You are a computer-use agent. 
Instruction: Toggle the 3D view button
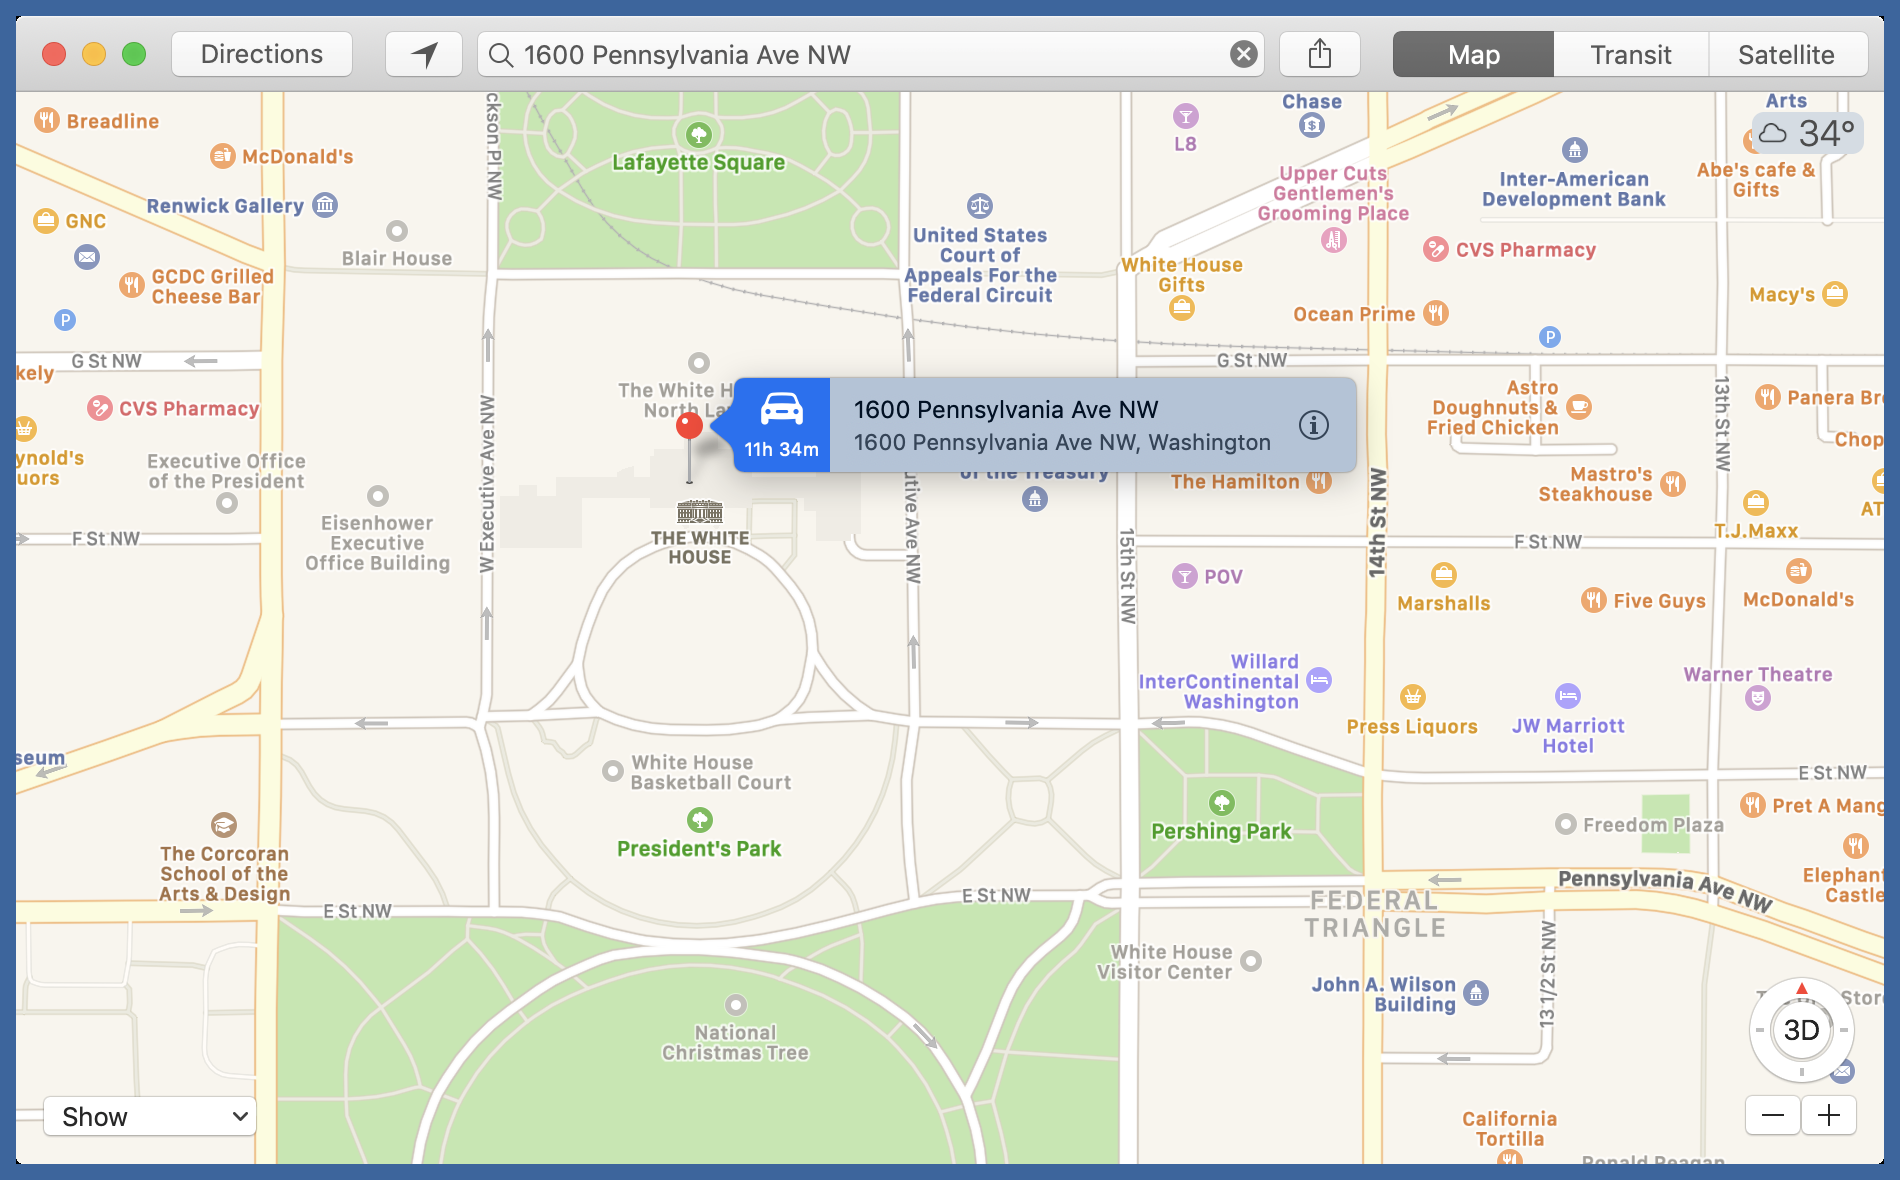(1801, 1030)
